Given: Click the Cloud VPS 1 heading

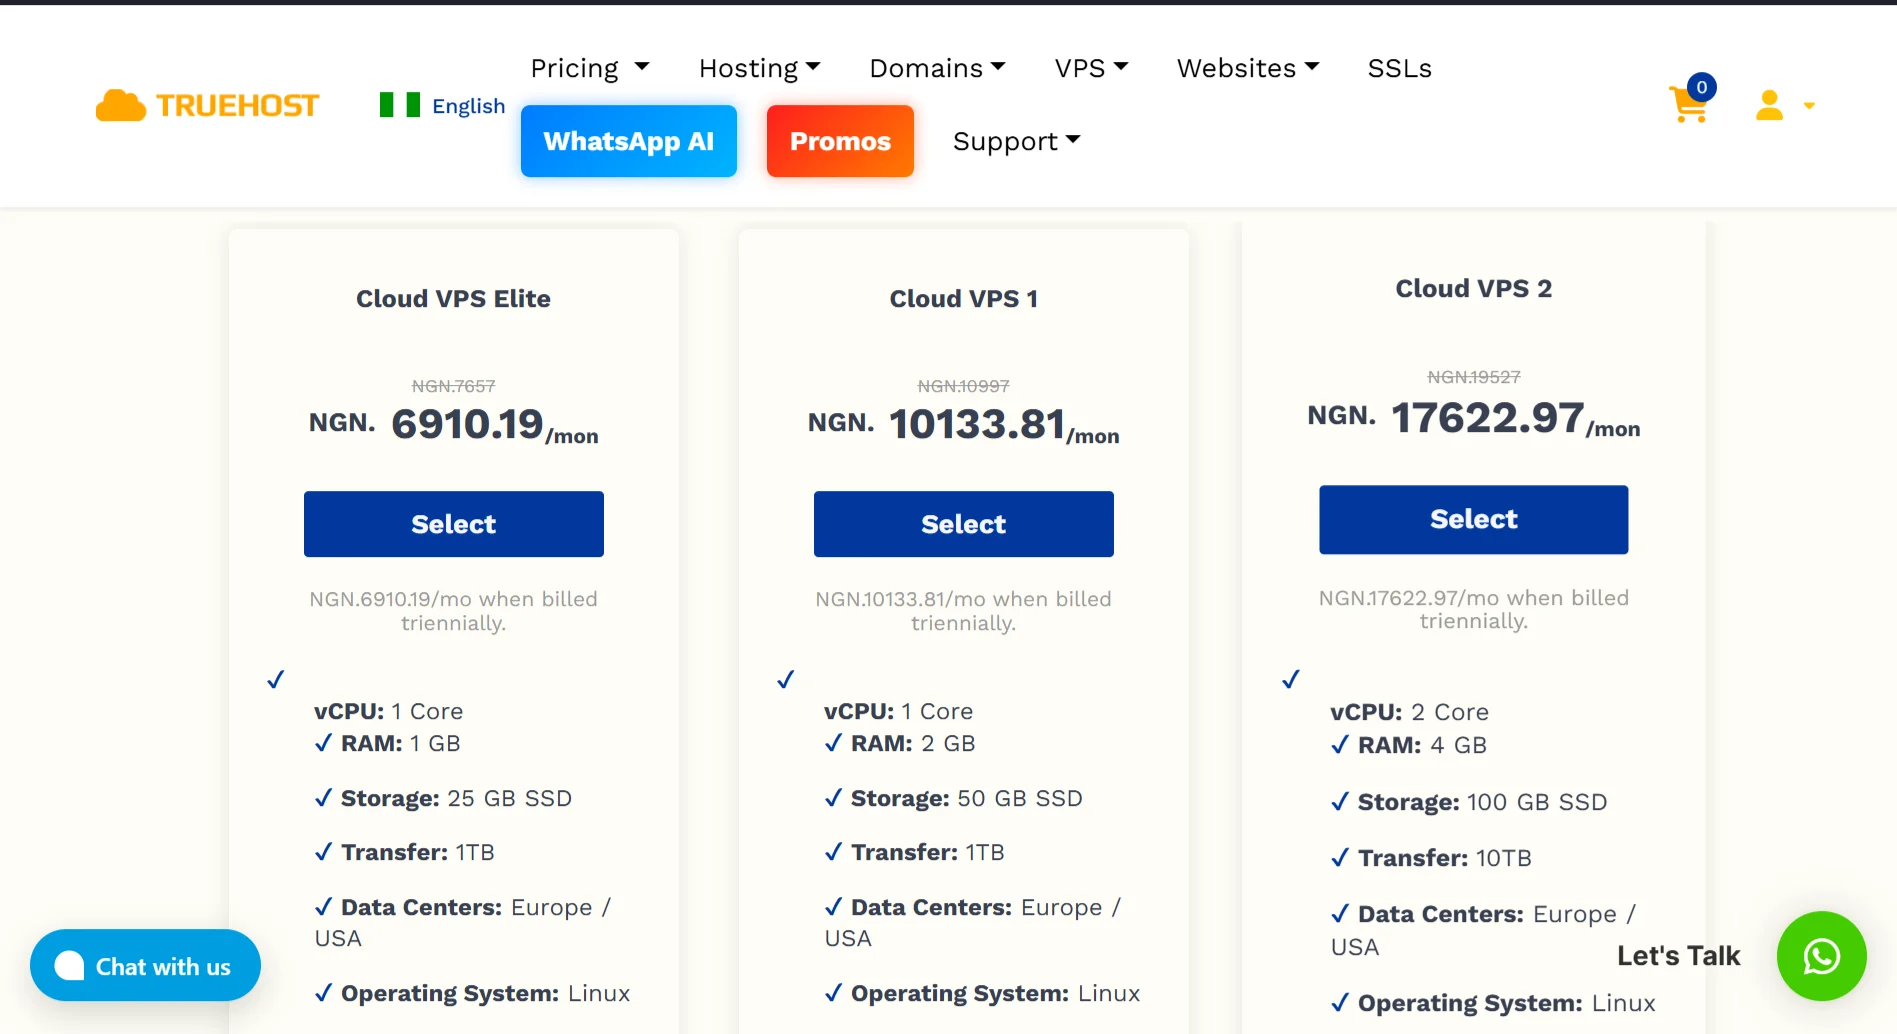Looking at the screenshot, I should 964,299.
